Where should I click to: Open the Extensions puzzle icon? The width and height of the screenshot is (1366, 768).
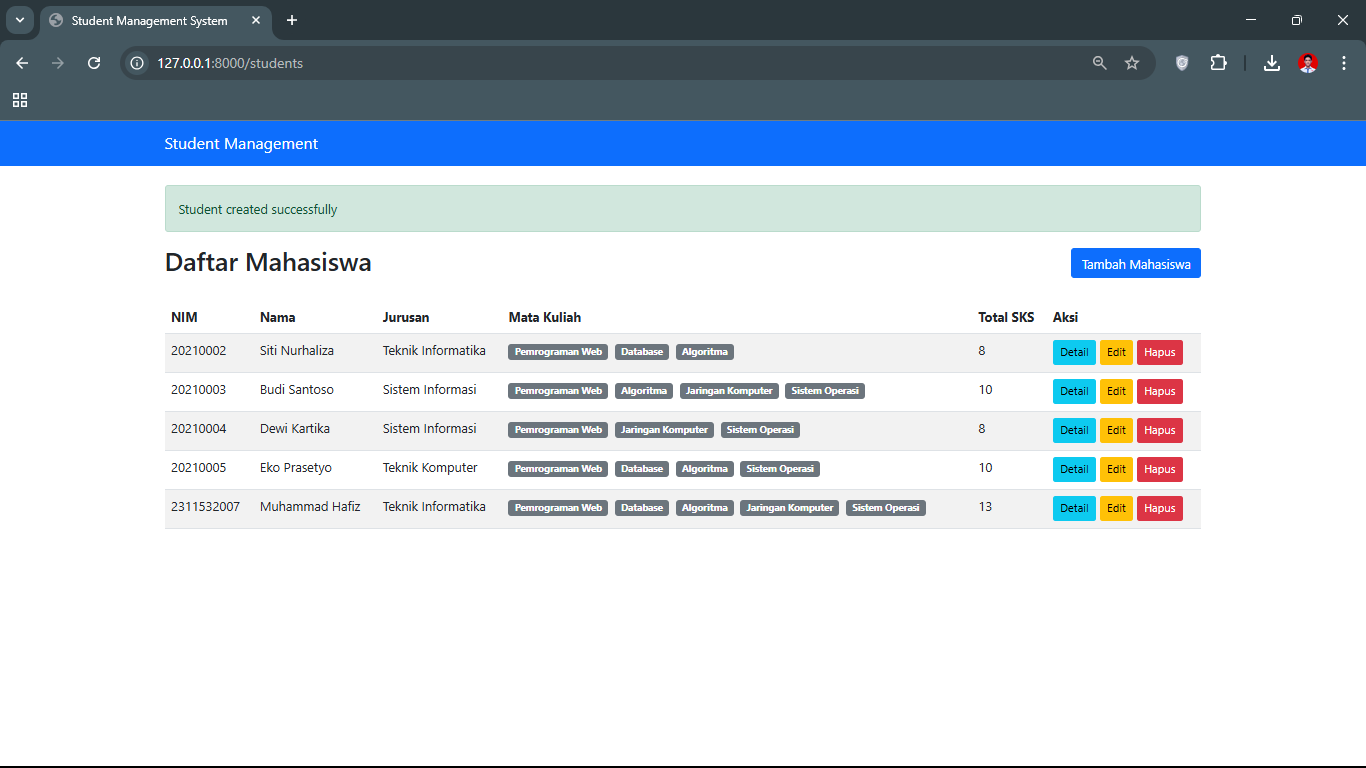(1218, 63)
